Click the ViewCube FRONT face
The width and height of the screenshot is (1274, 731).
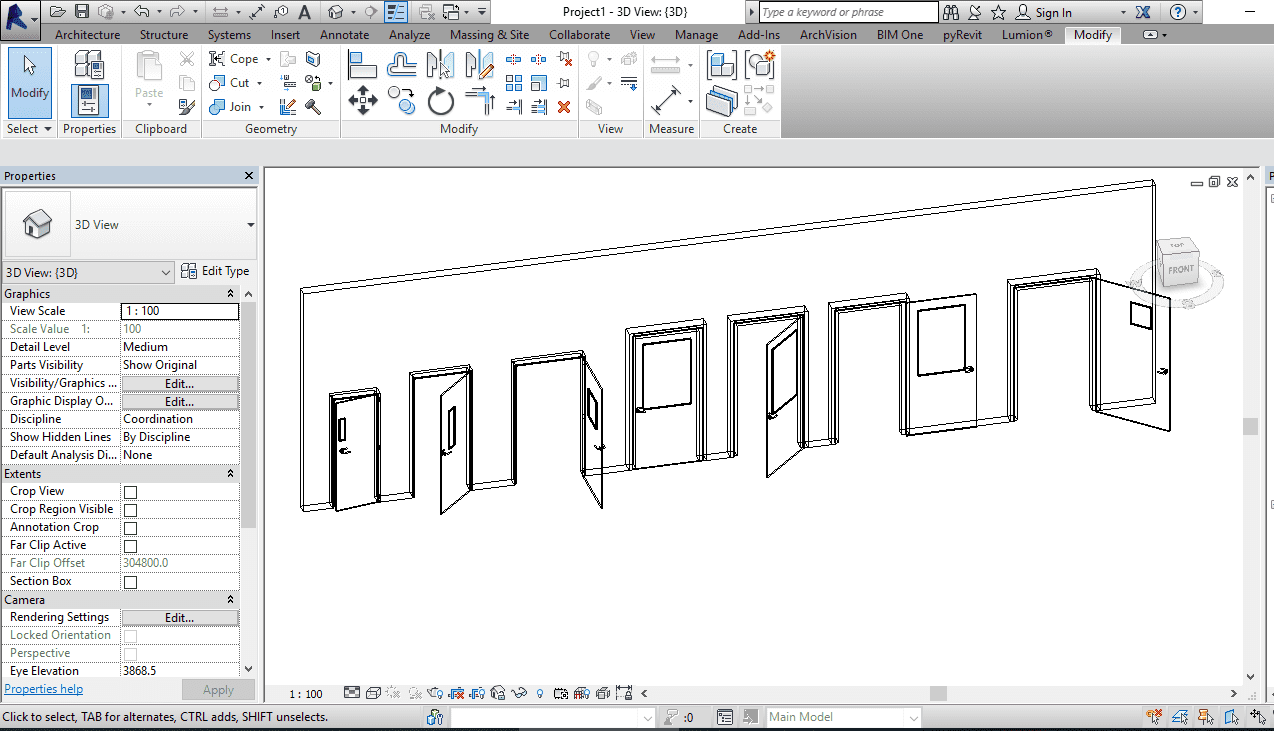1180,269
